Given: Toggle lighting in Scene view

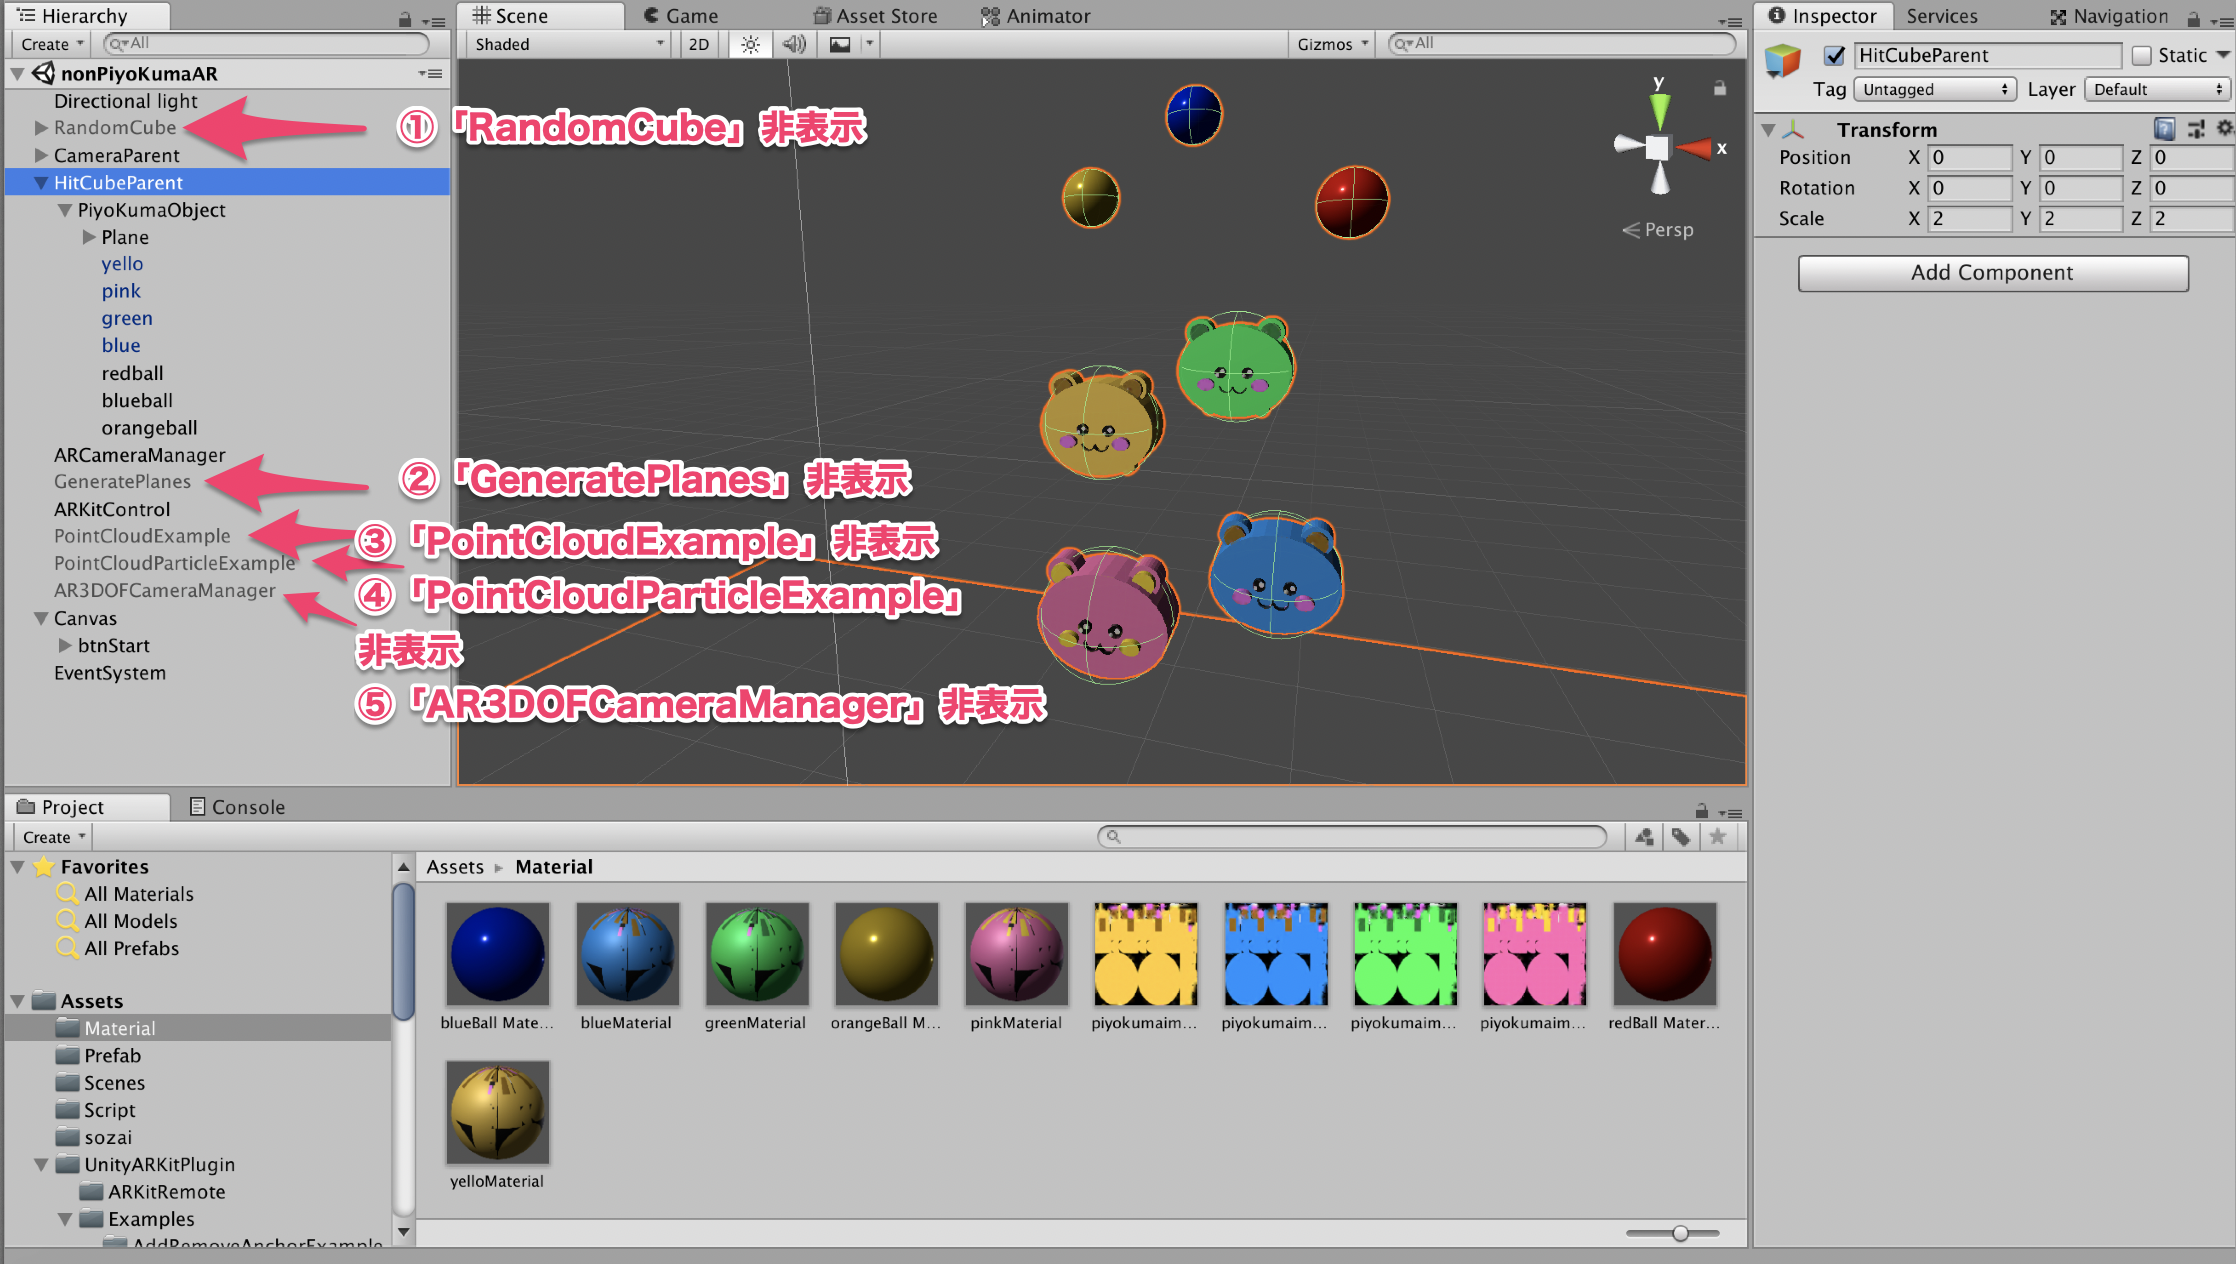Looking at the screenshot, I should click(745, 46).
